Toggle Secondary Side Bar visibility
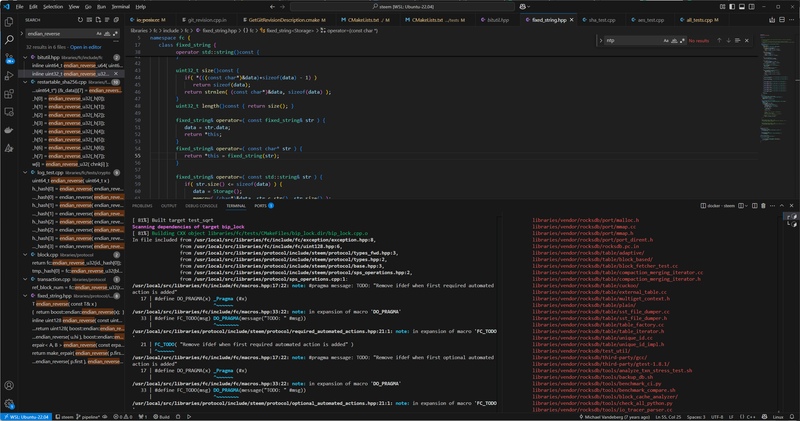This screenshot has width=800, height=421. (752, 7)
